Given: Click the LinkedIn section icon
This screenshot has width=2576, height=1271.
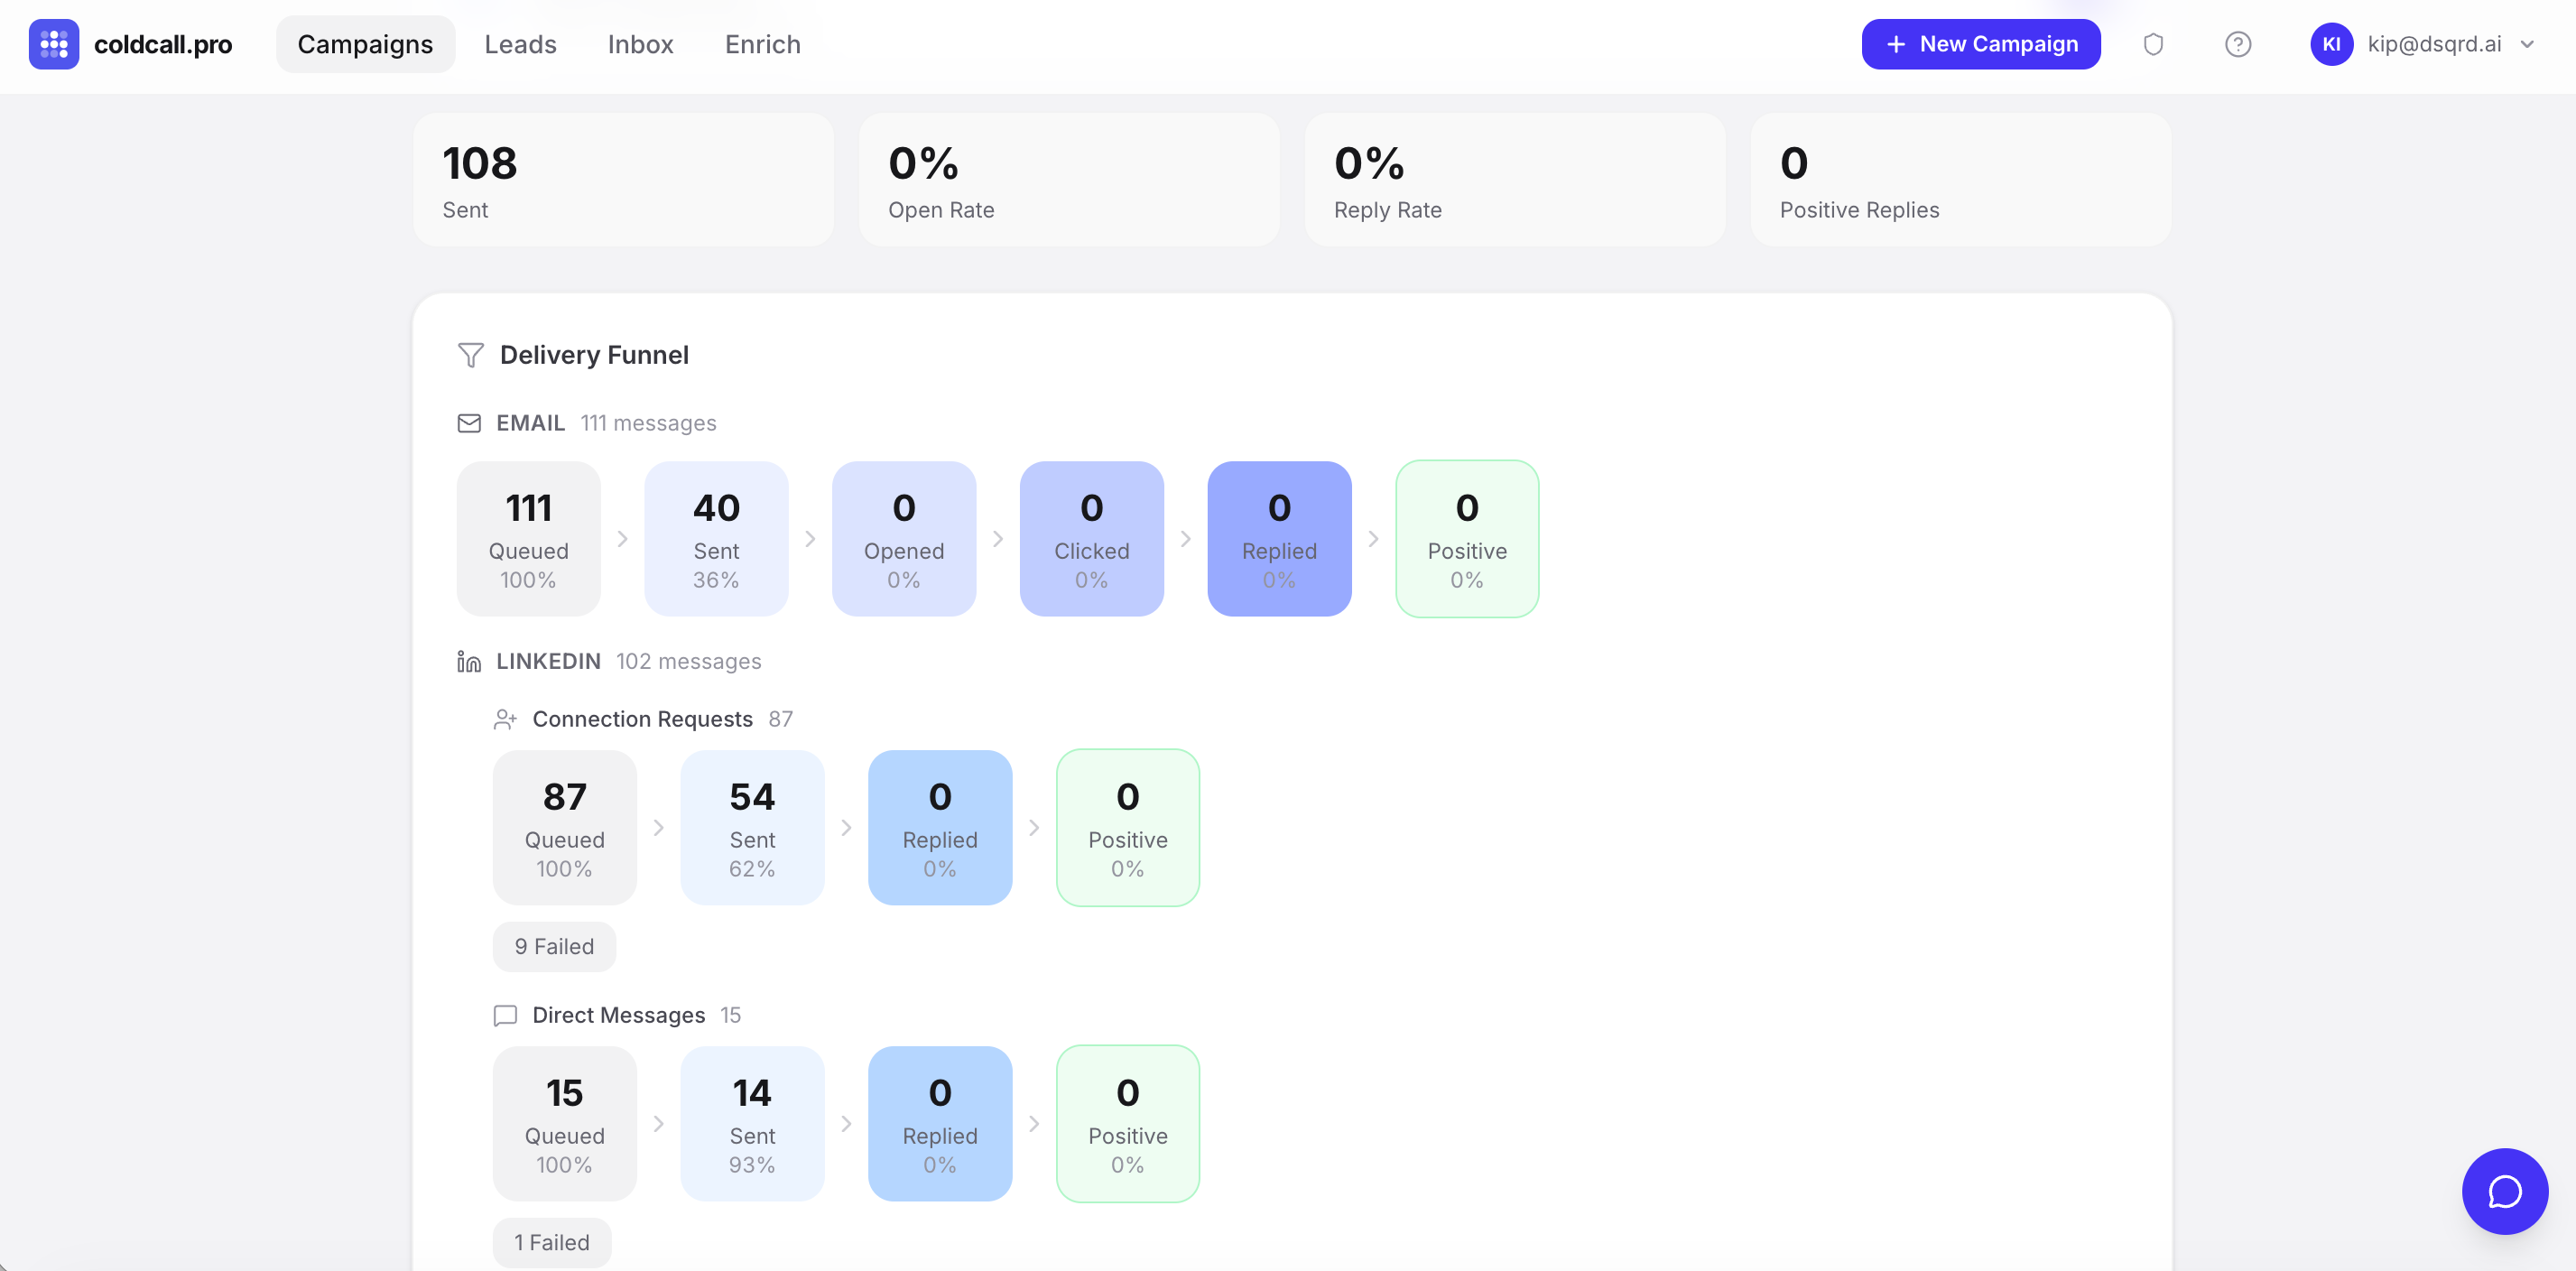Looking at the screenshot, I should pyautogui.click(x=469, y=661).
